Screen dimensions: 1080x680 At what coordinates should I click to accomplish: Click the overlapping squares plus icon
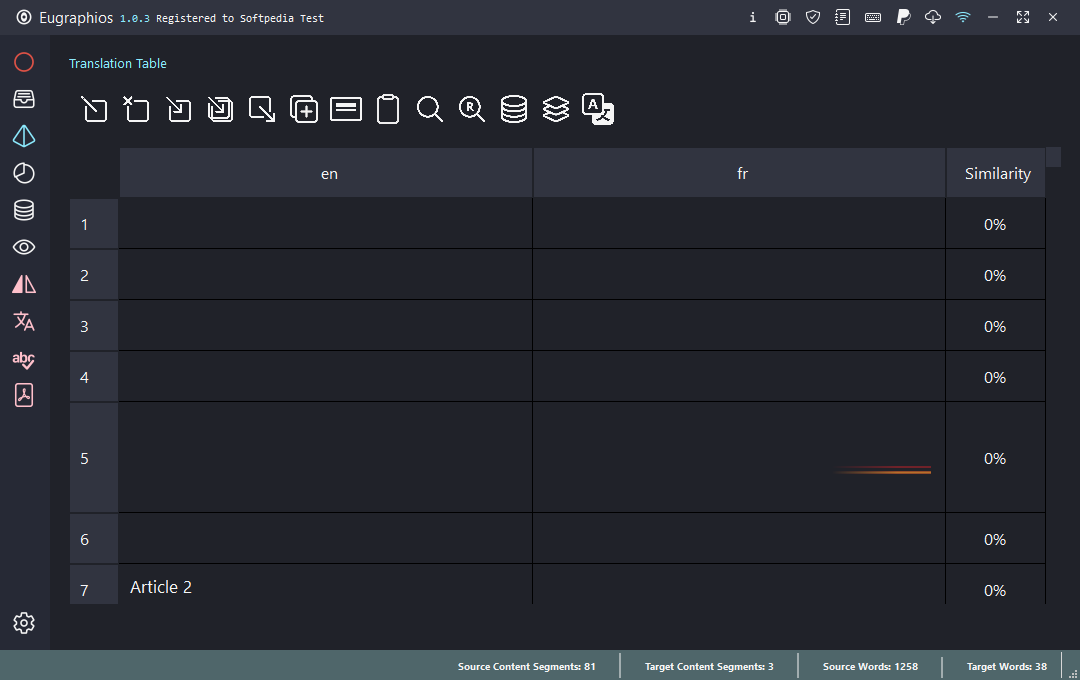click(304, 109)
